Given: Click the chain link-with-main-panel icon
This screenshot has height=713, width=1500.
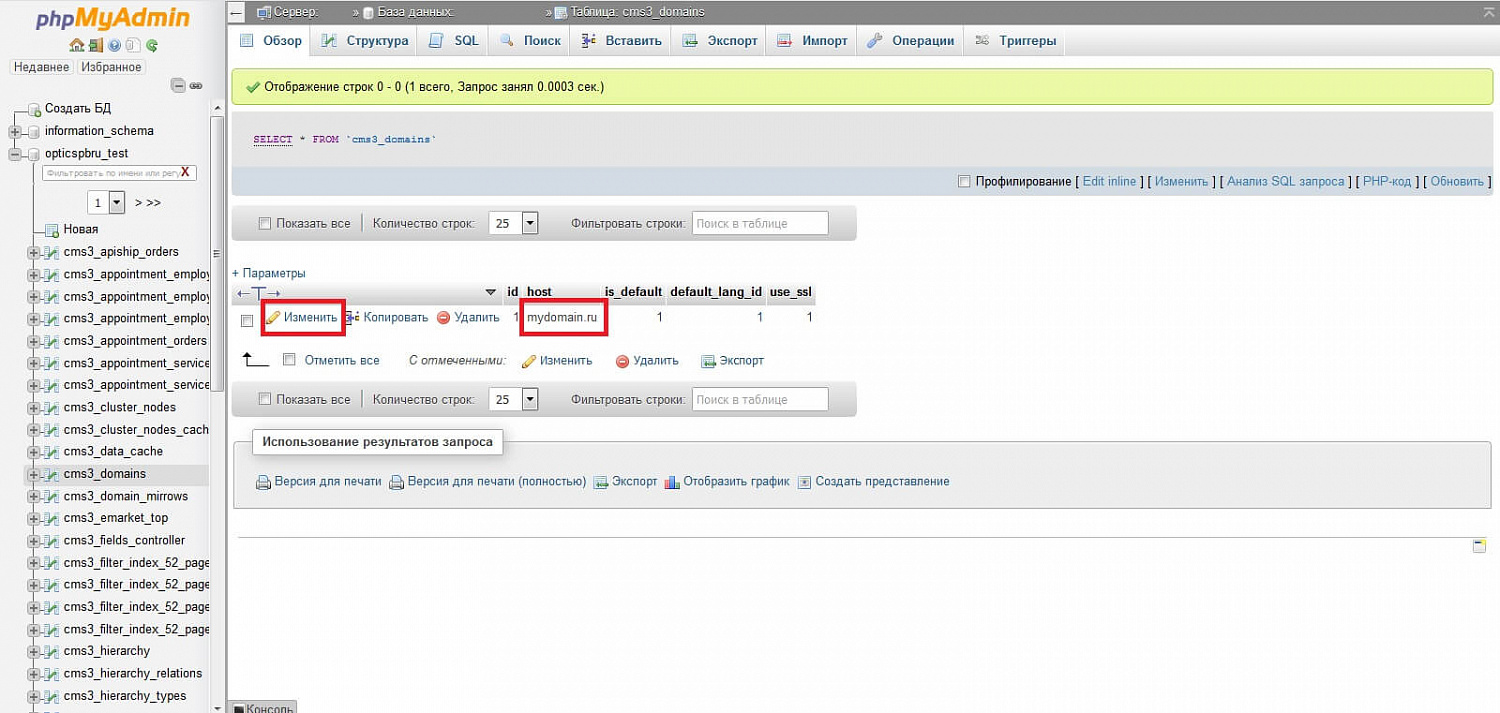Looking at the screenshot, I should click(x=196, y=86).
